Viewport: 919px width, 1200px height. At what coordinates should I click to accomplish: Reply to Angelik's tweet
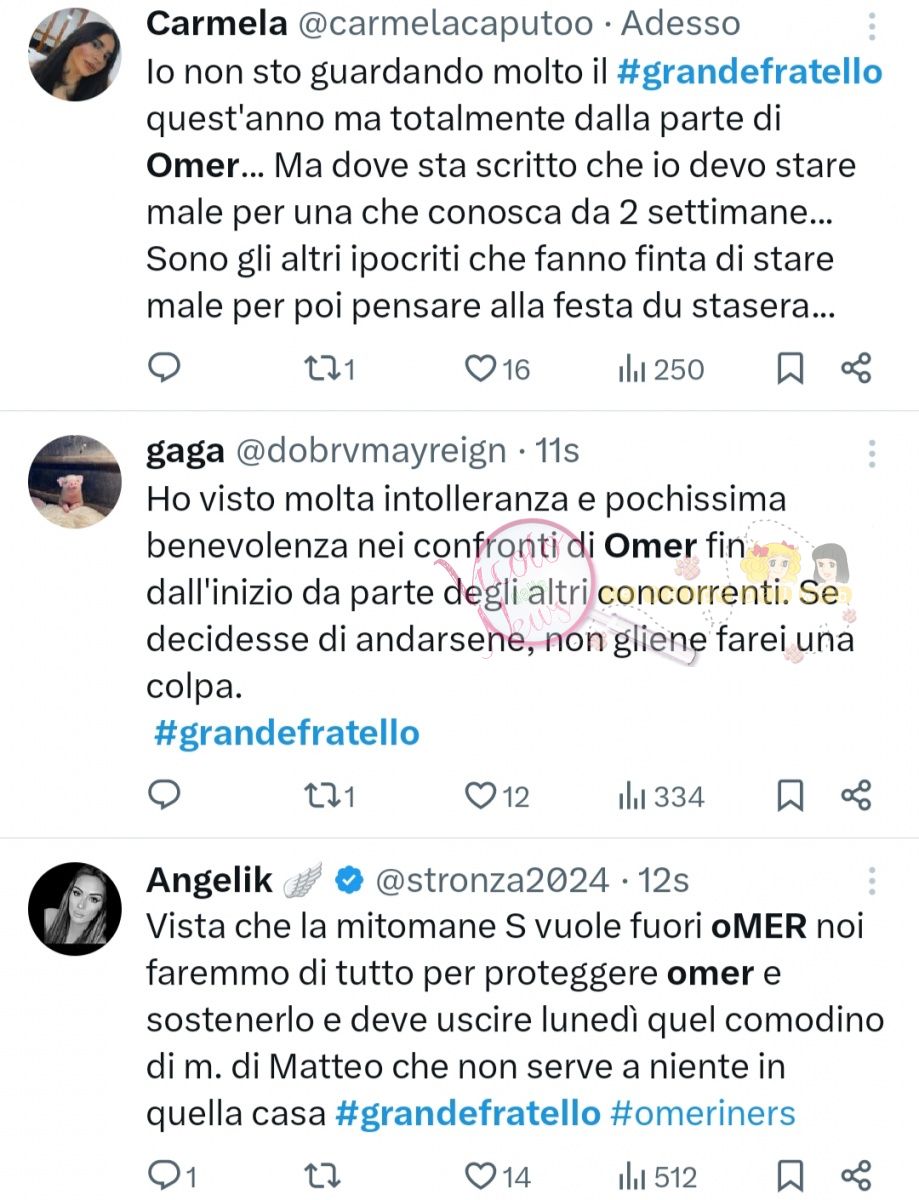pyautogui.click(x=164, y=1176)
